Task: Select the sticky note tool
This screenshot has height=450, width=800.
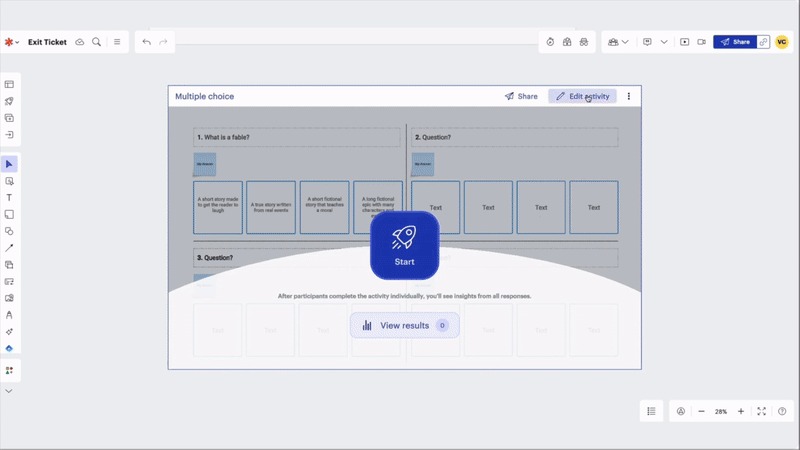Action: [9, 214]
